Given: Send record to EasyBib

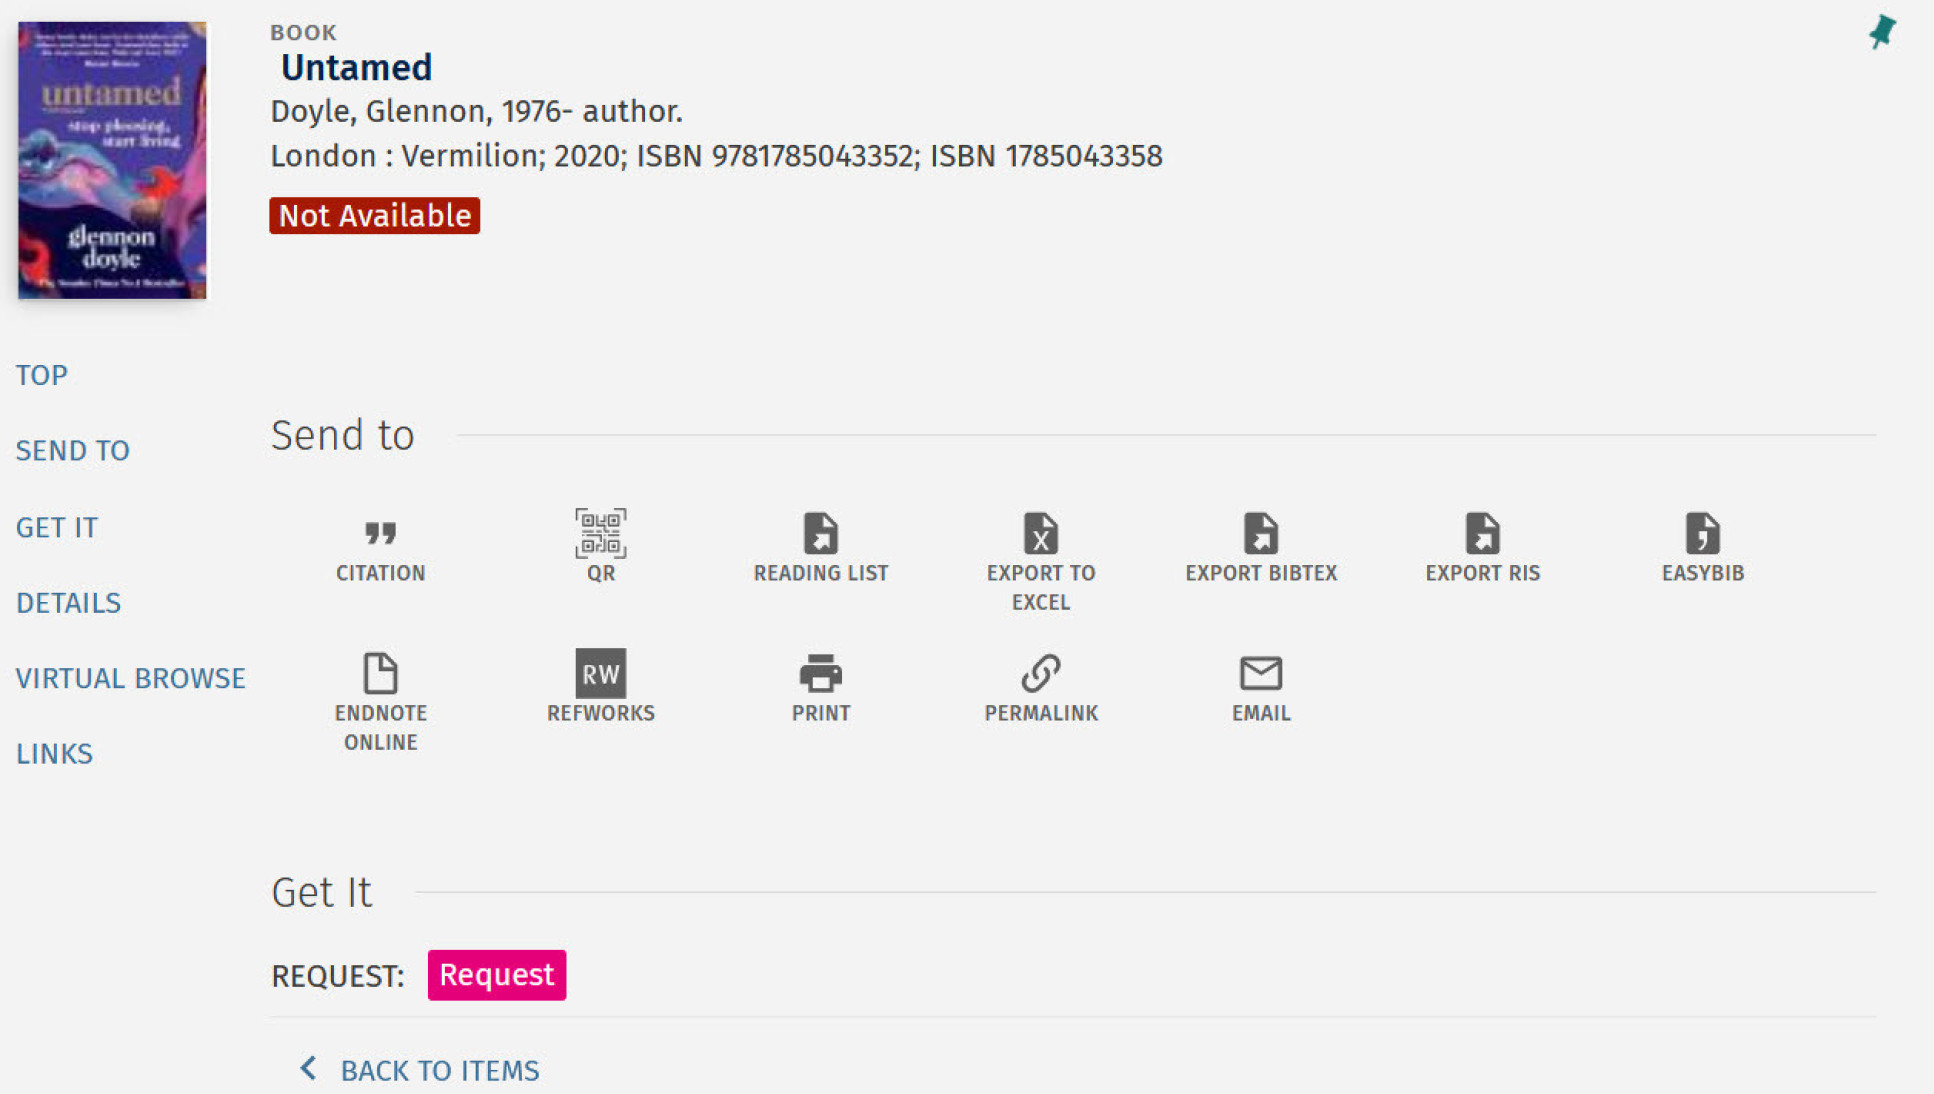Looking at the screenshot, I should (x=1702, y=547).
